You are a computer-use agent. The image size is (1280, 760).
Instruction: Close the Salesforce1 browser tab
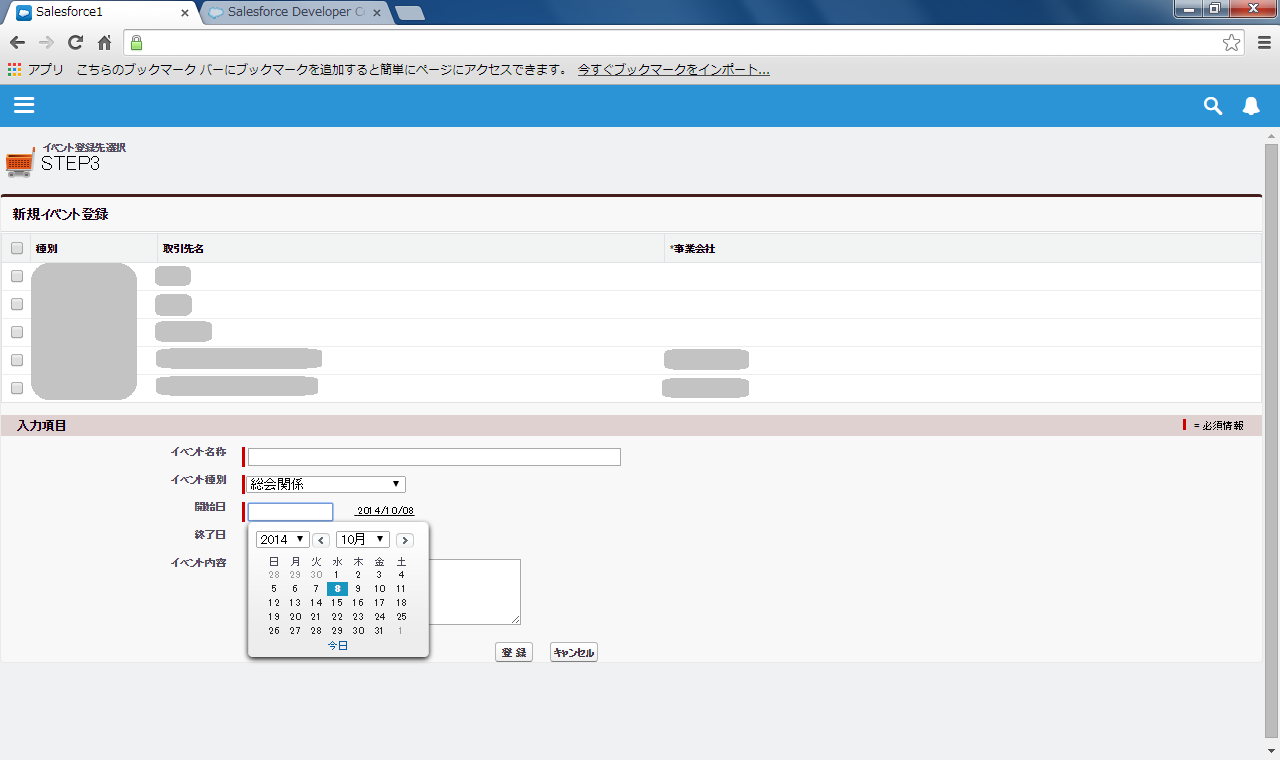click(x=185, y=13)
